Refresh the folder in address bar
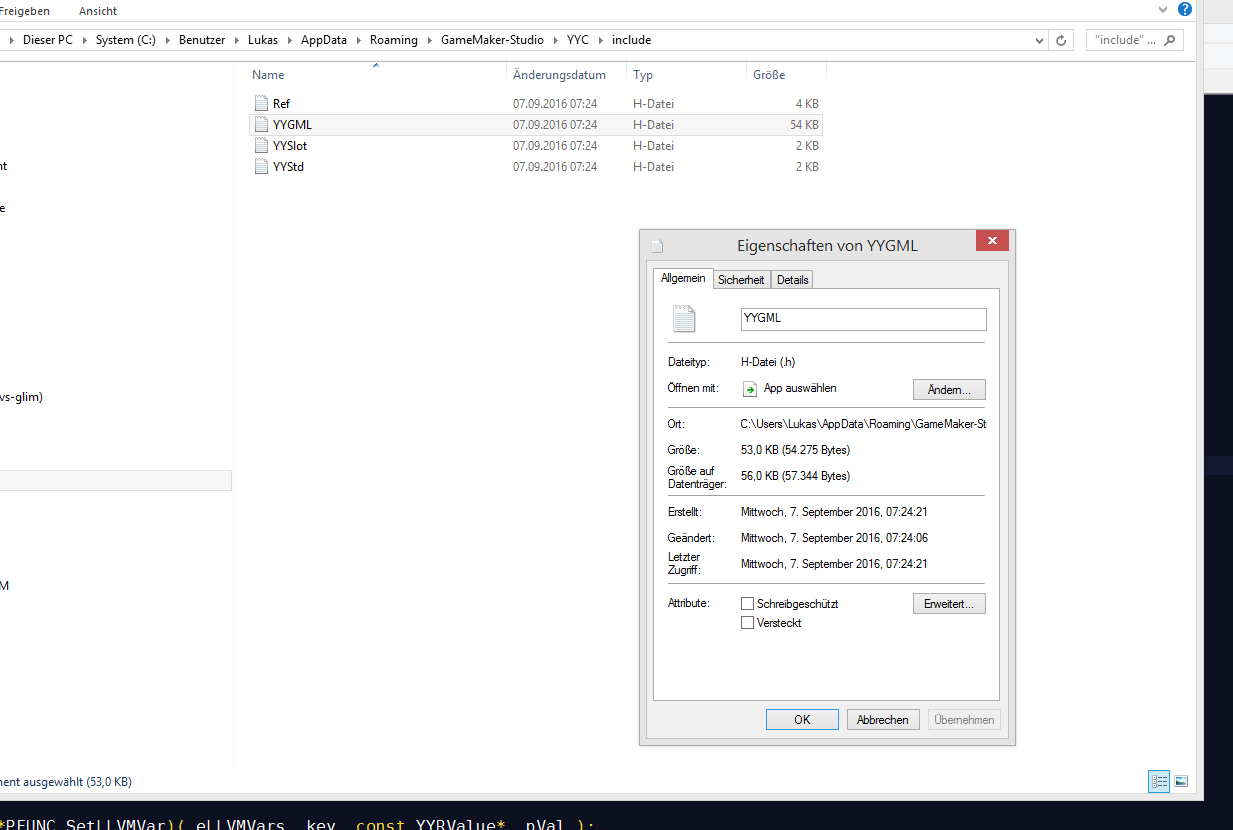This screenshot has height=830, width=1233. (1062, 41)
